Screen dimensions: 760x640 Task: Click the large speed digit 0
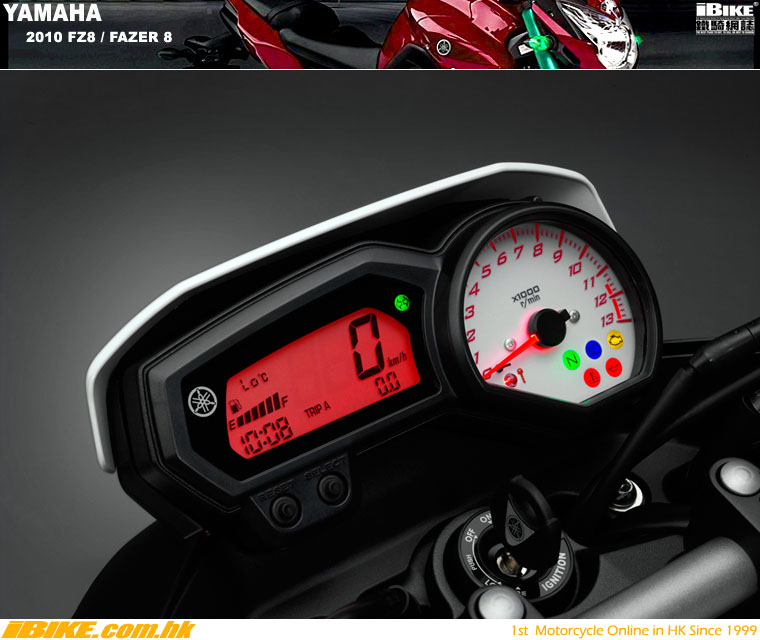pyautogui.click(x=367, y=346)
